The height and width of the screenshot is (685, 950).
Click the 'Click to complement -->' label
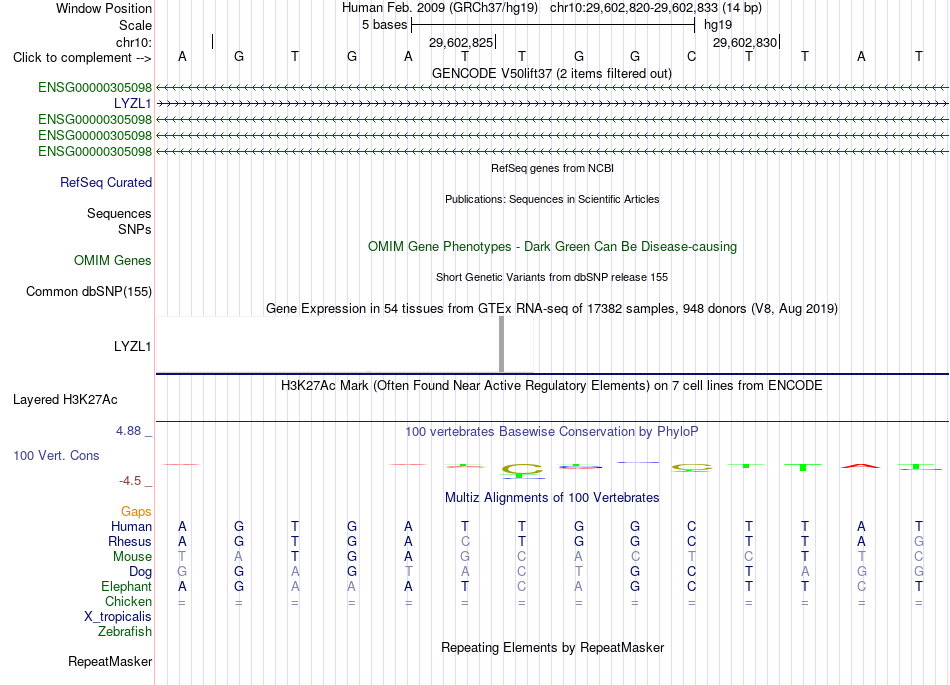(x=82, y=58)
